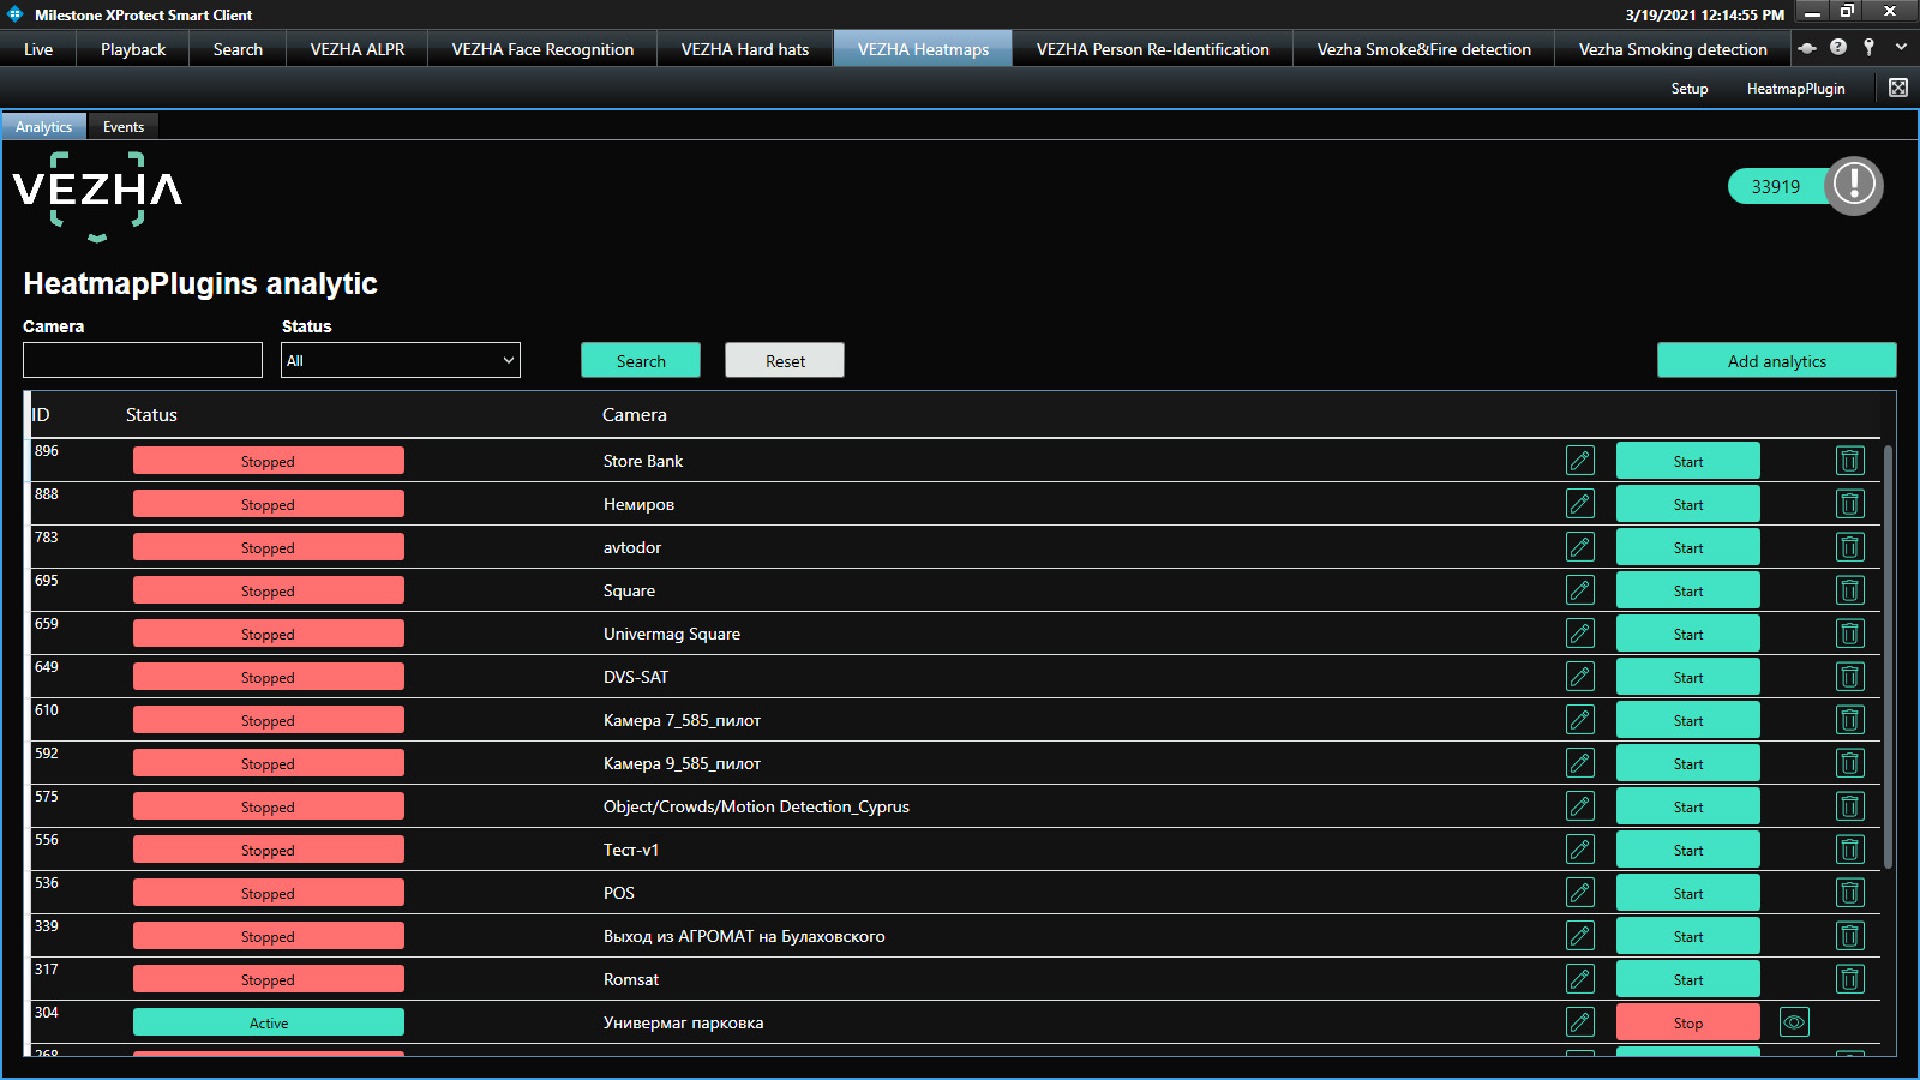
Task: Delete the Store Bank analytic
Action: (x=1850, y=461)
